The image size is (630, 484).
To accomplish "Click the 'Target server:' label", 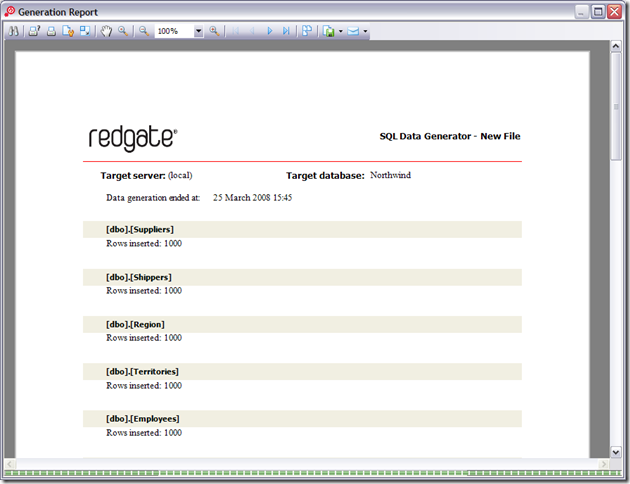I will pos(133,176).
